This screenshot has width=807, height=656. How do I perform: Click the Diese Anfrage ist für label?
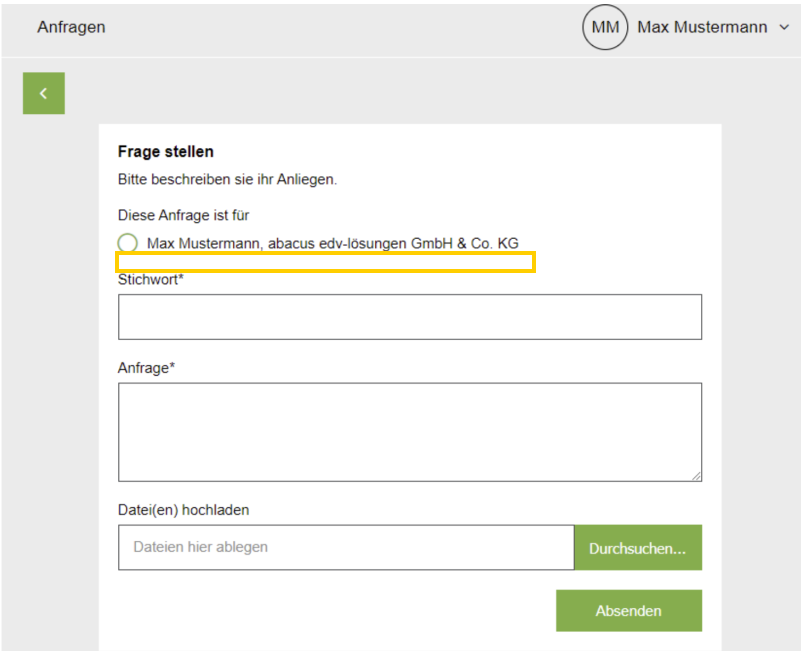tap(183, 215)
